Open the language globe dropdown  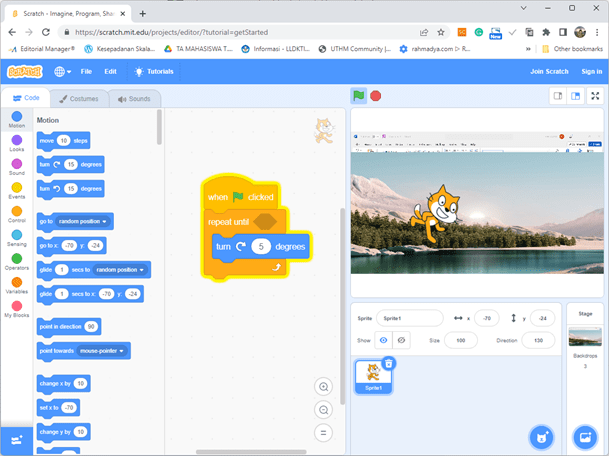tap(61, 72)
